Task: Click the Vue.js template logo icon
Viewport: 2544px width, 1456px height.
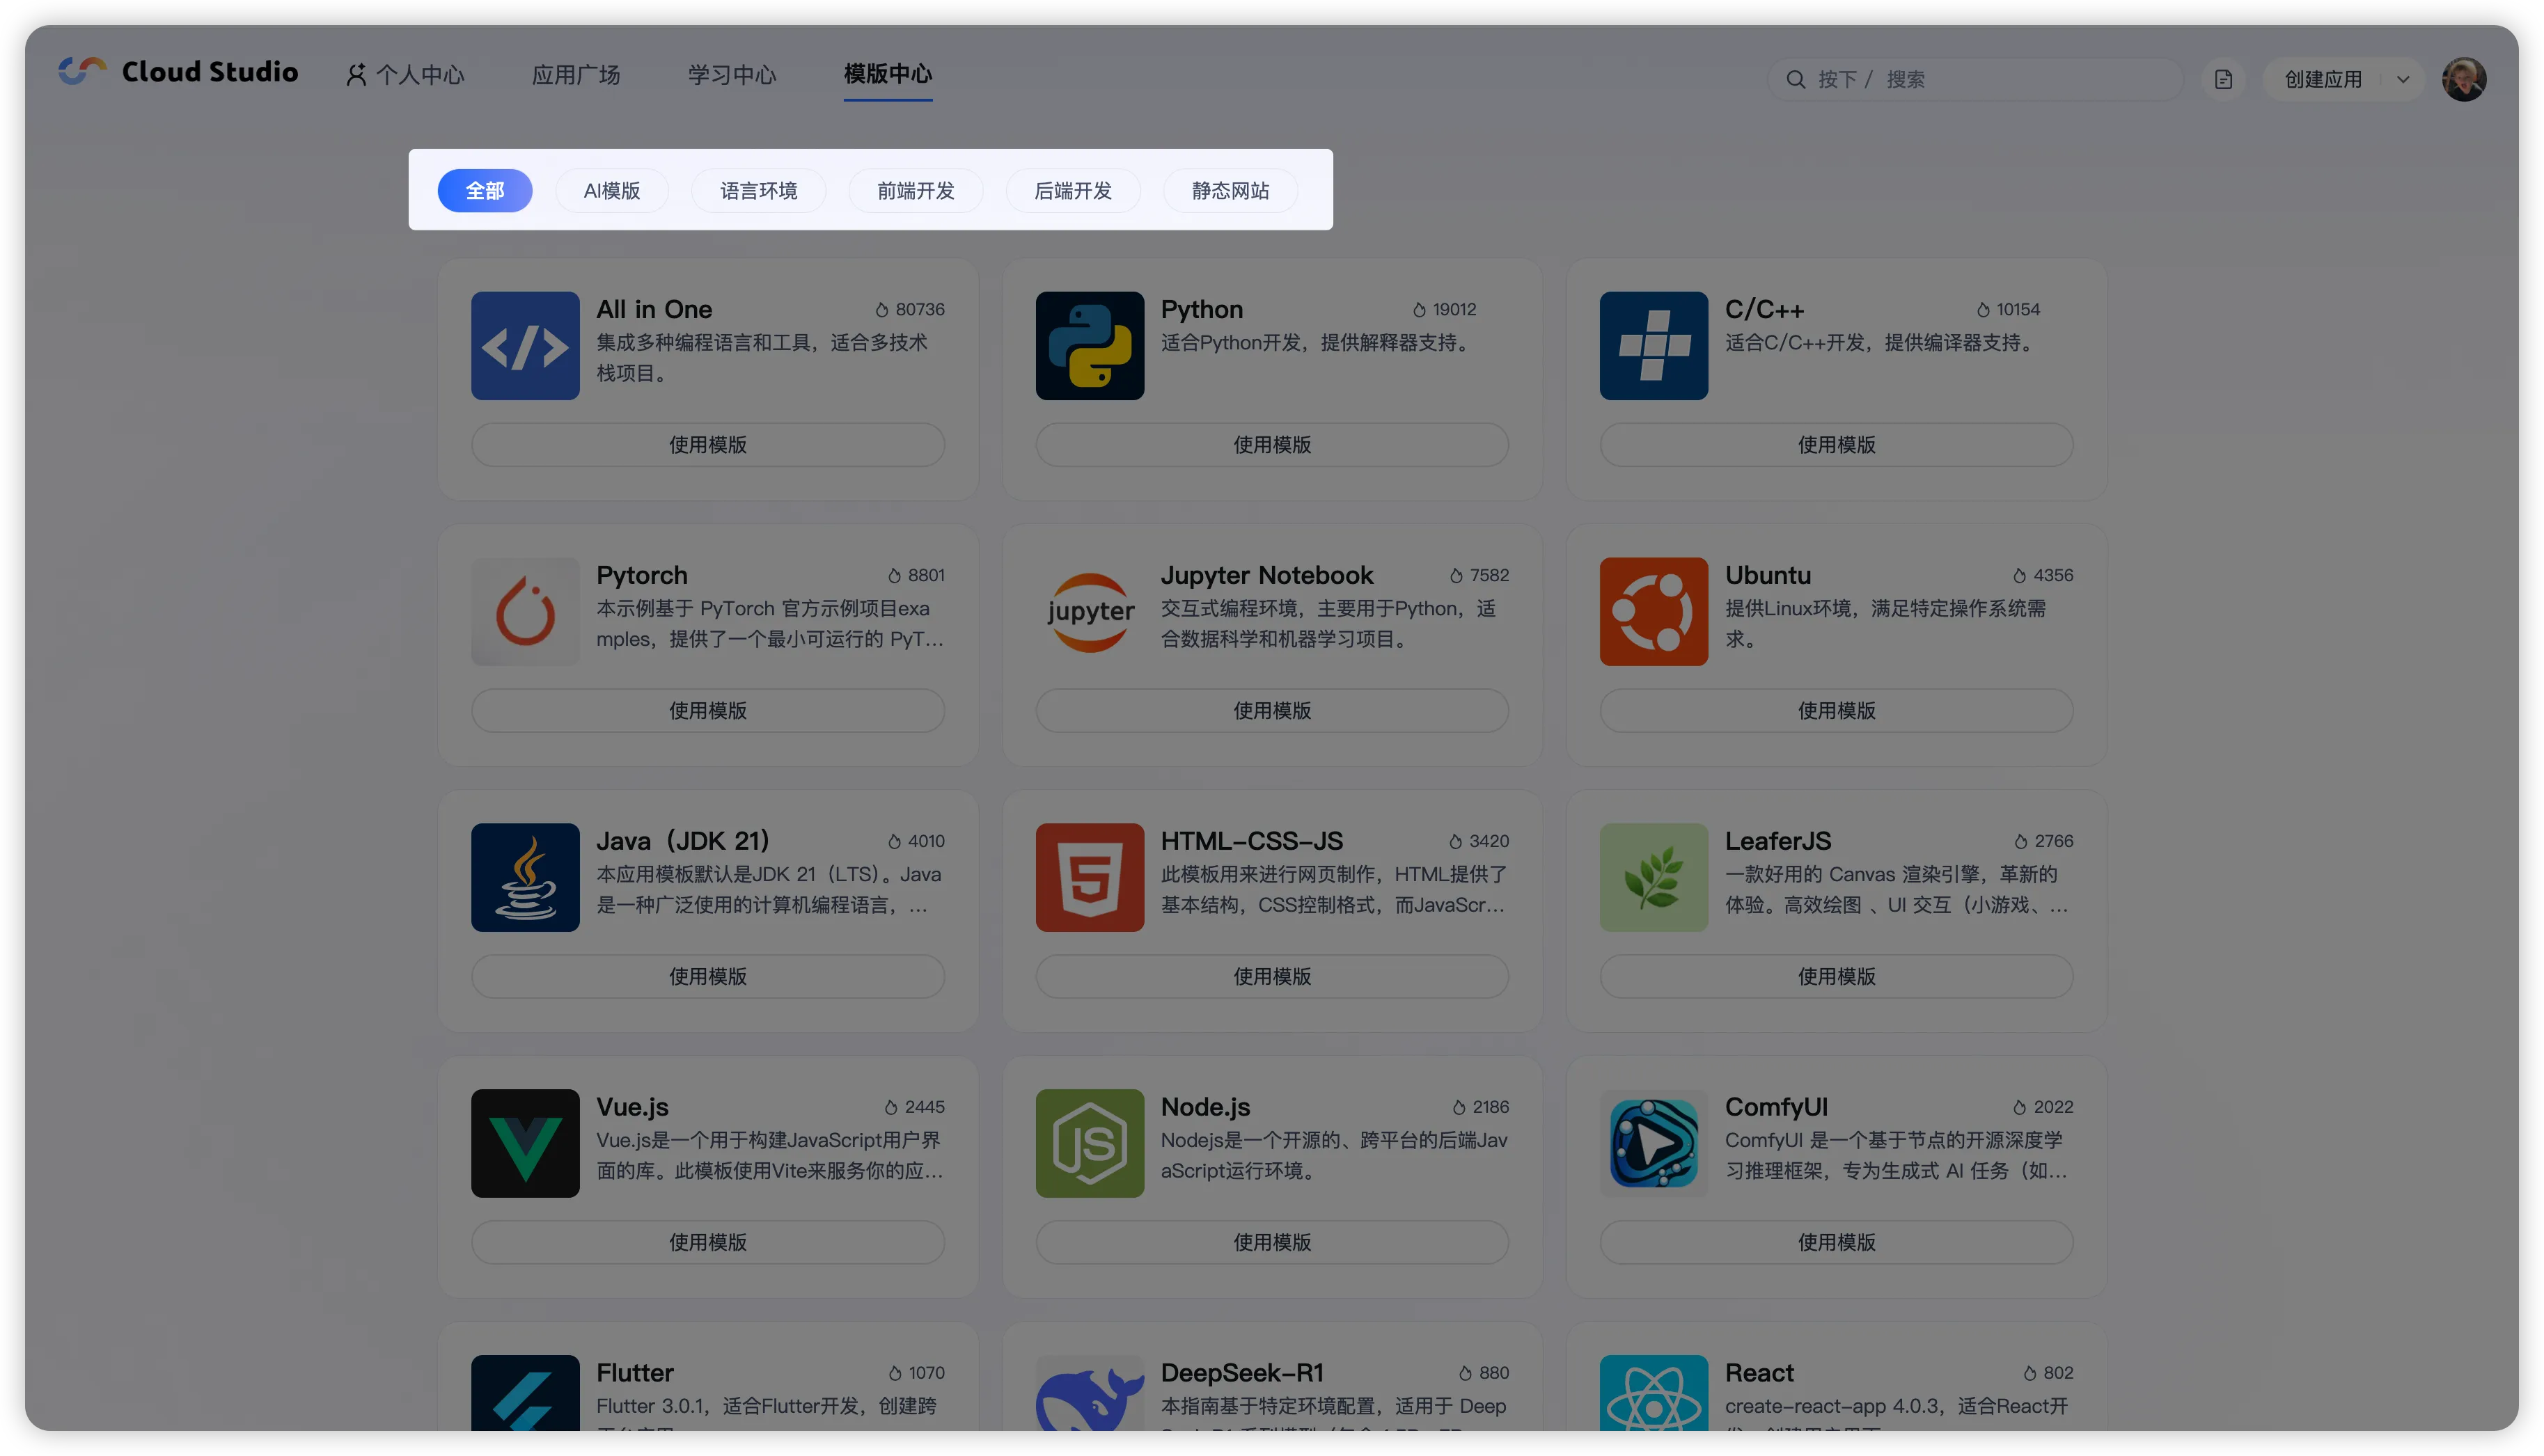Action: (x=525, y=1143)
